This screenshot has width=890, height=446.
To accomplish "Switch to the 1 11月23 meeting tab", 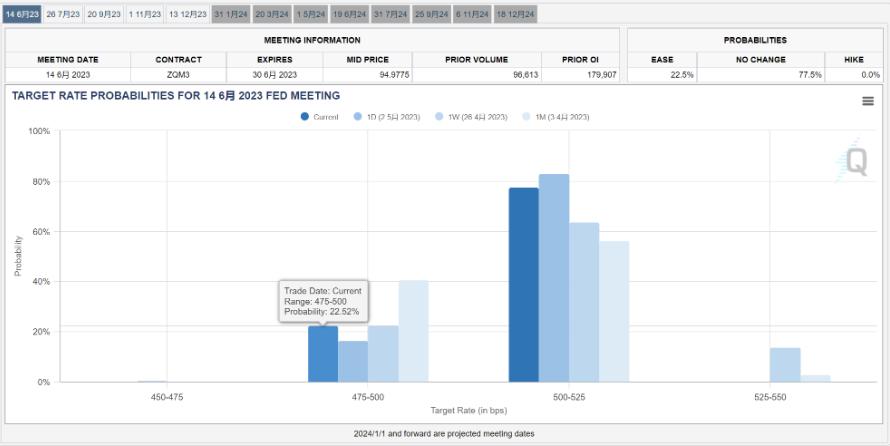I will pyautogui.click(x=145, y=14).
